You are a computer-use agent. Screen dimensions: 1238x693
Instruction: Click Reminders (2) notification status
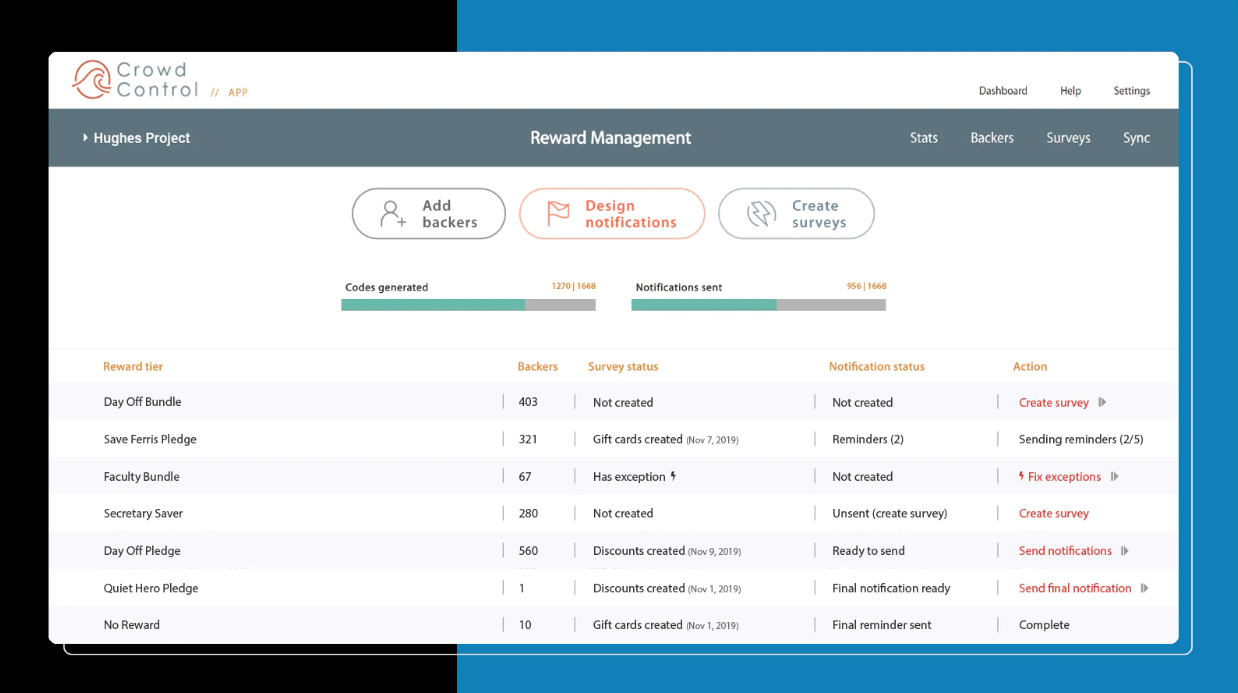868,439
